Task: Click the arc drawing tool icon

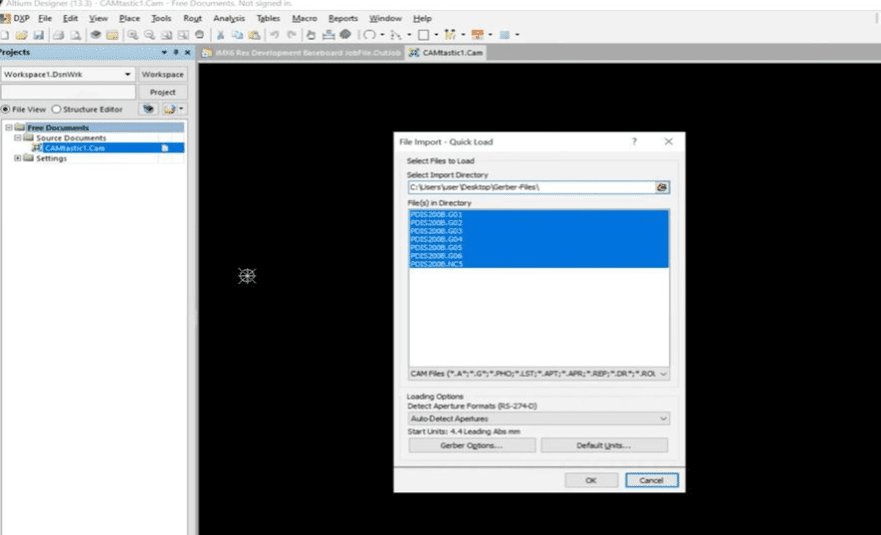Action: (369, 35)
